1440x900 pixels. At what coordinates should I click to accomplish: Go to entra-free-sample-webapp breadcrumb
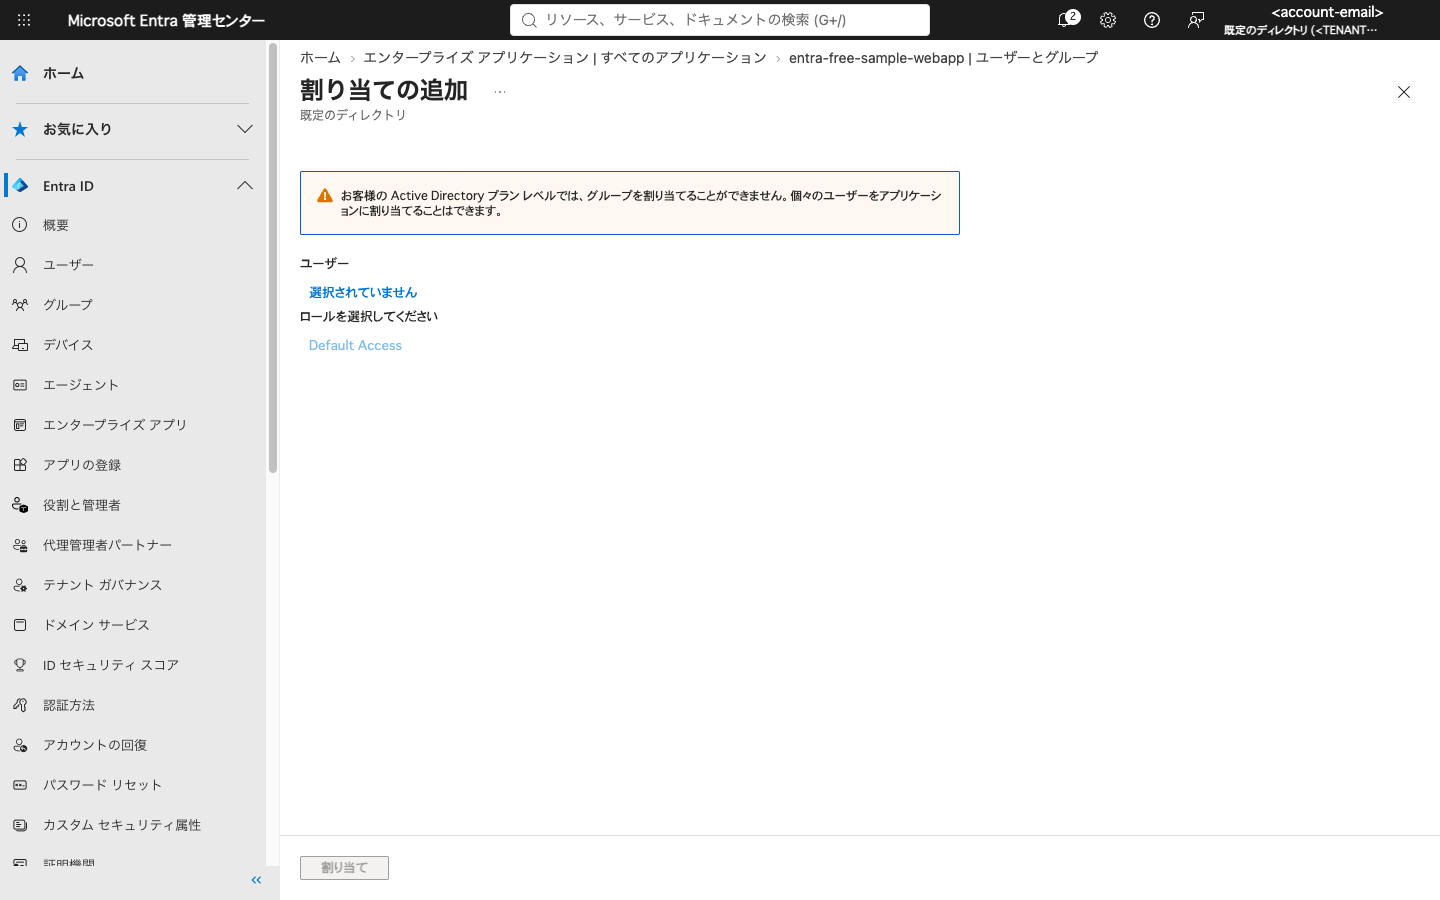943,58
